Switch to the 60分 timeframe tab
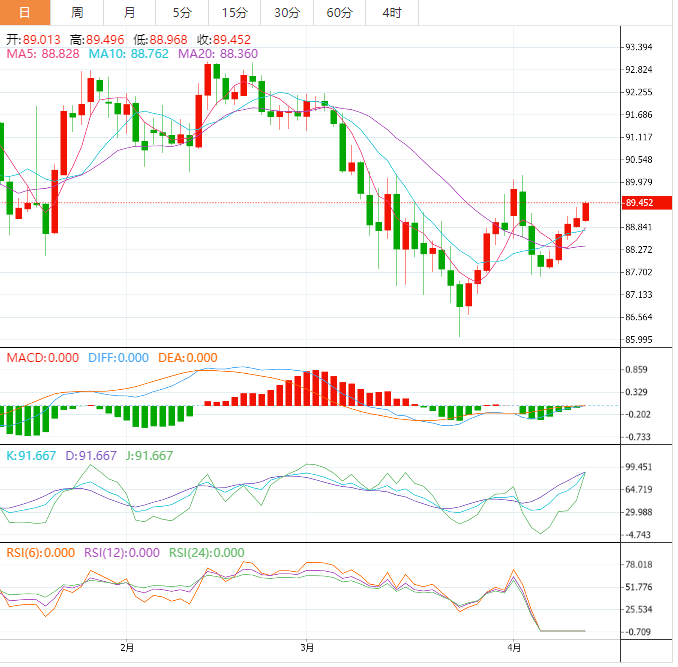This screenshot has width=678, height=667. pos(339,13)
